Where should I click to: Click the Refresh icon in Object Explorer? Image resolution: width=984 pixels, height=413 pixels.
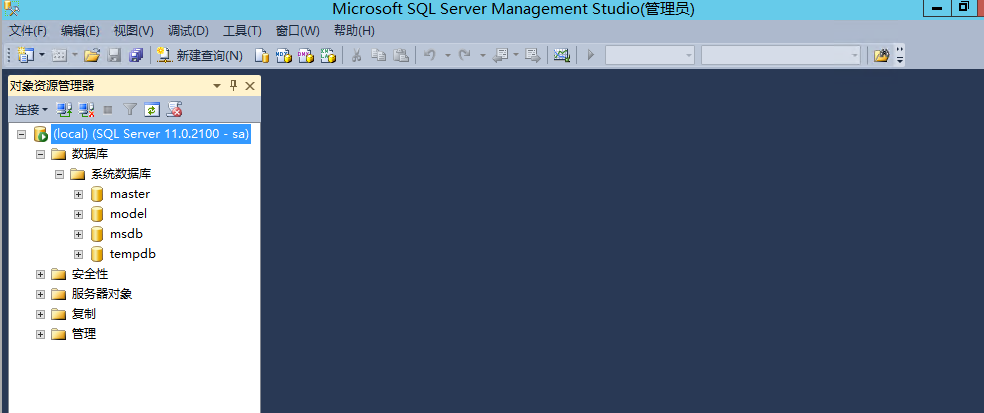pos(152,110)
